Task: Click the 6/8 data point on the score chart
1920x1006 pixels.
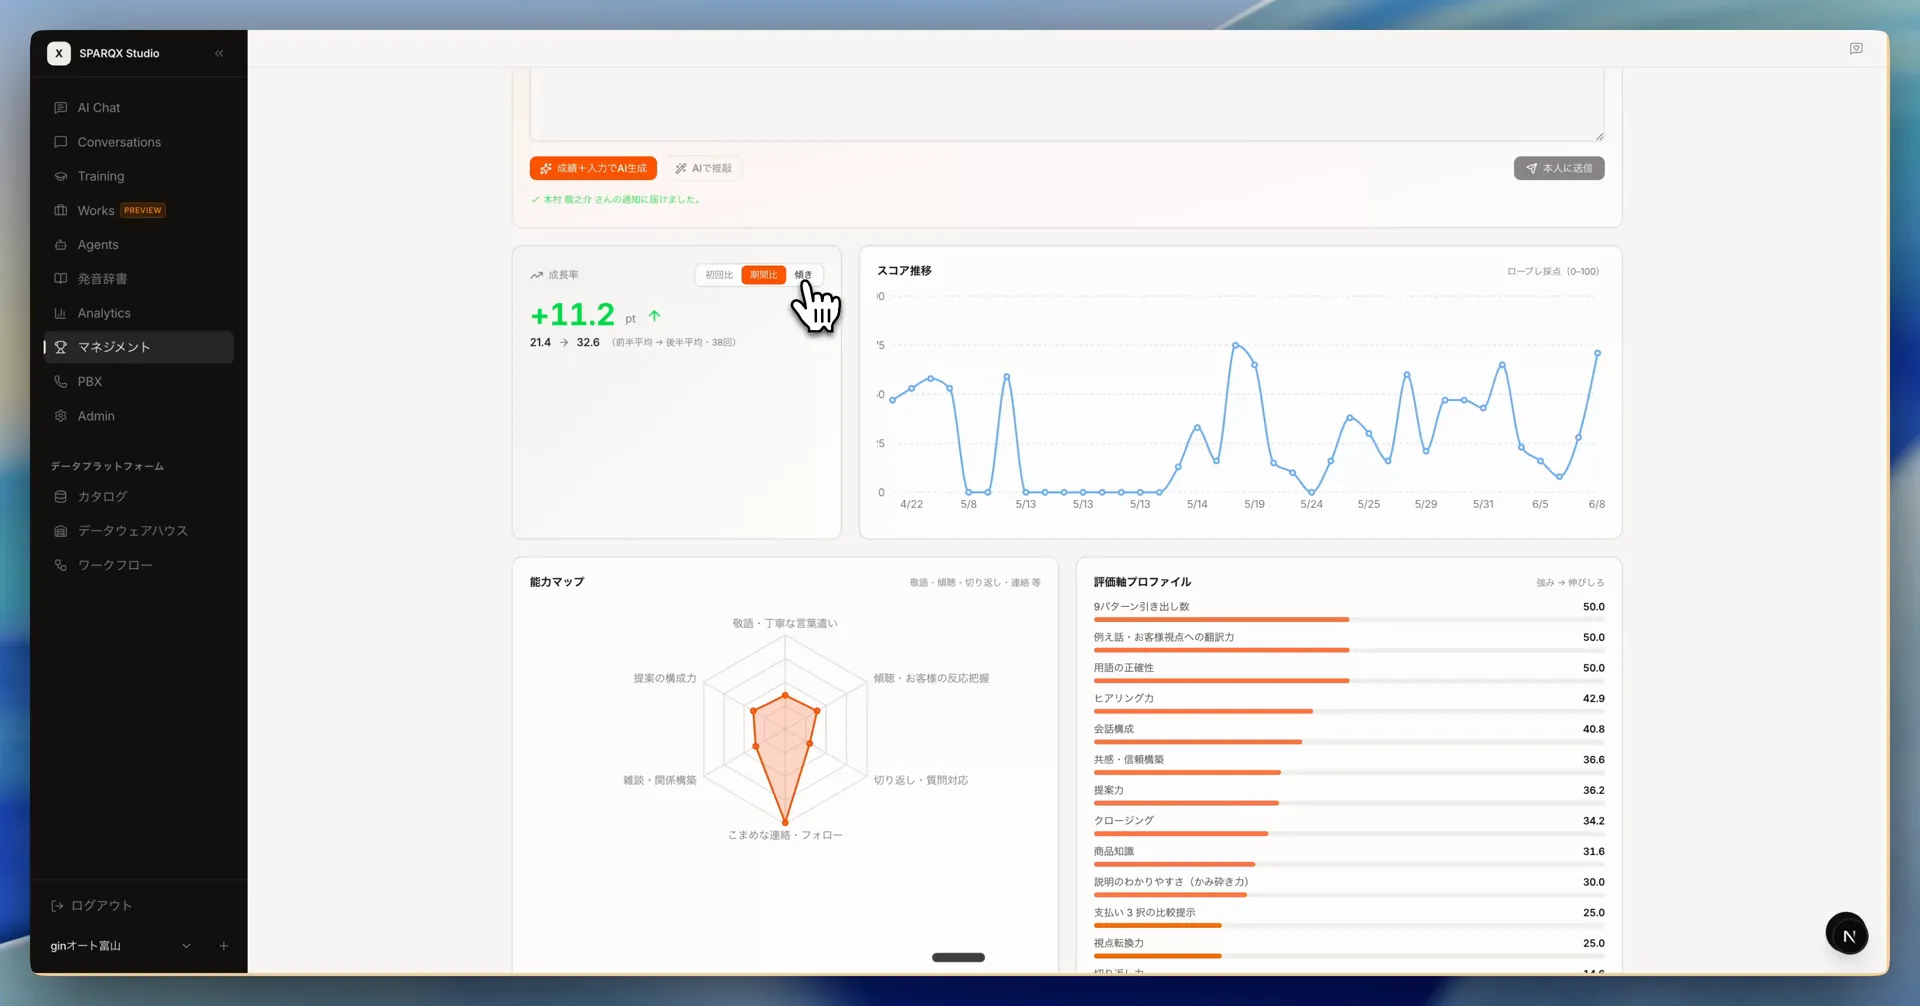Action: [x=1597, y=353]
